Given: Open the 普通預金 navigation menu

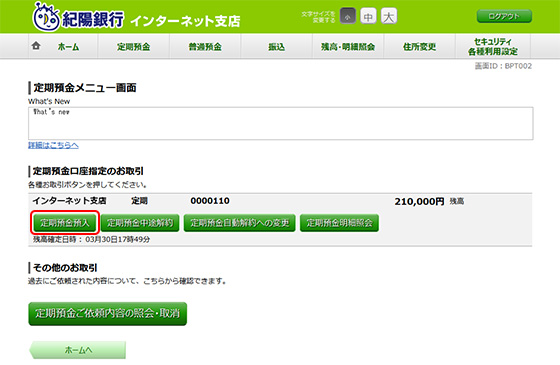Looking at the screenshot, I should coord(205,46).
